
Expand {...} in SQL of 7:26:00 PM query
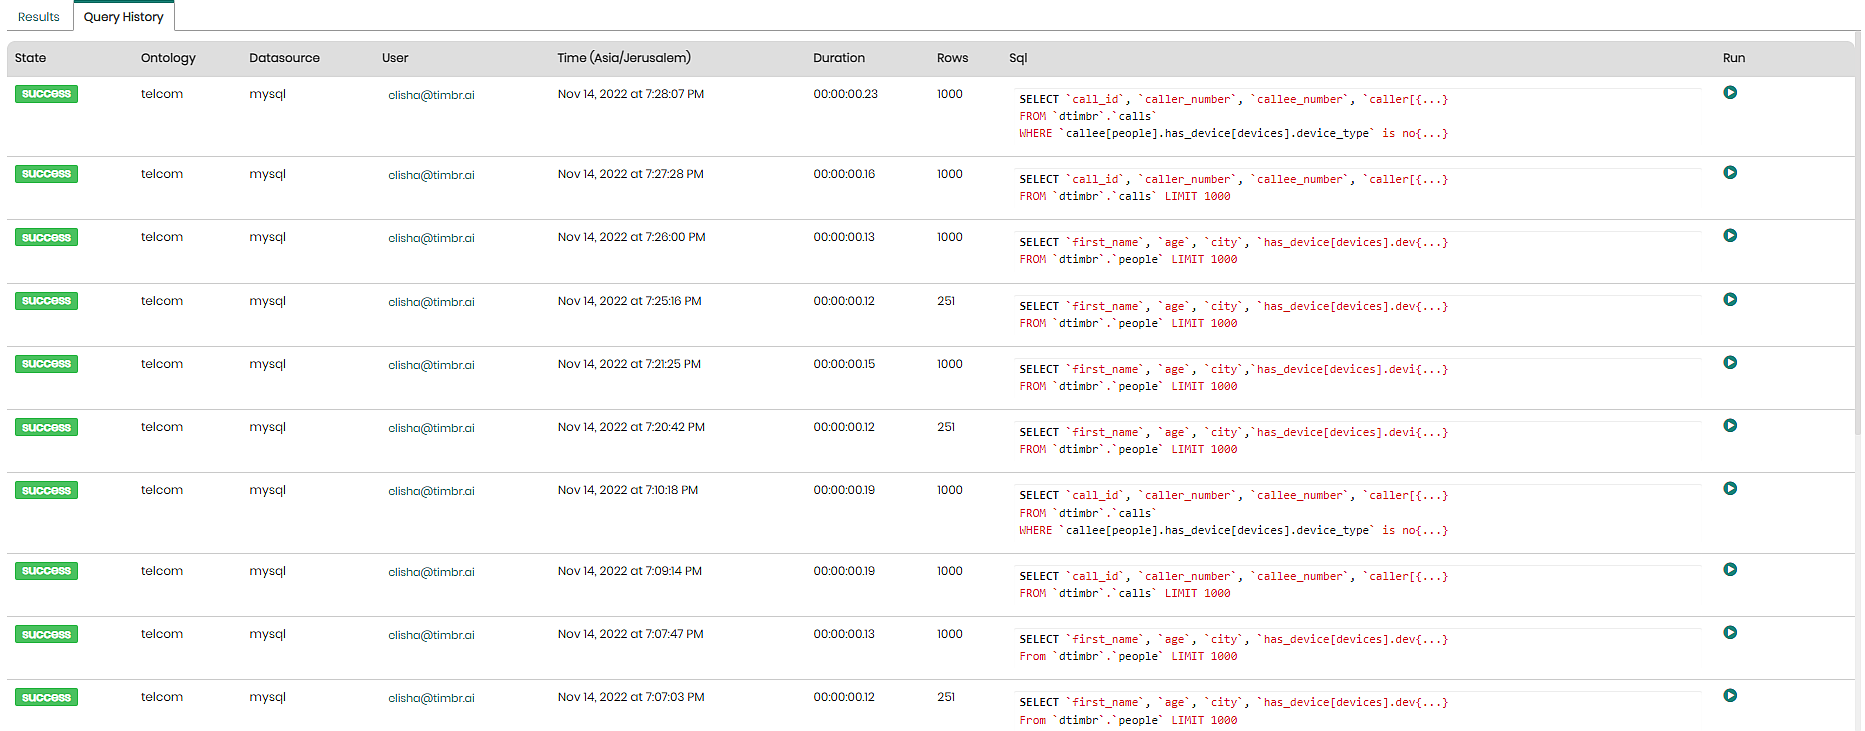[x=1431, y=242]
